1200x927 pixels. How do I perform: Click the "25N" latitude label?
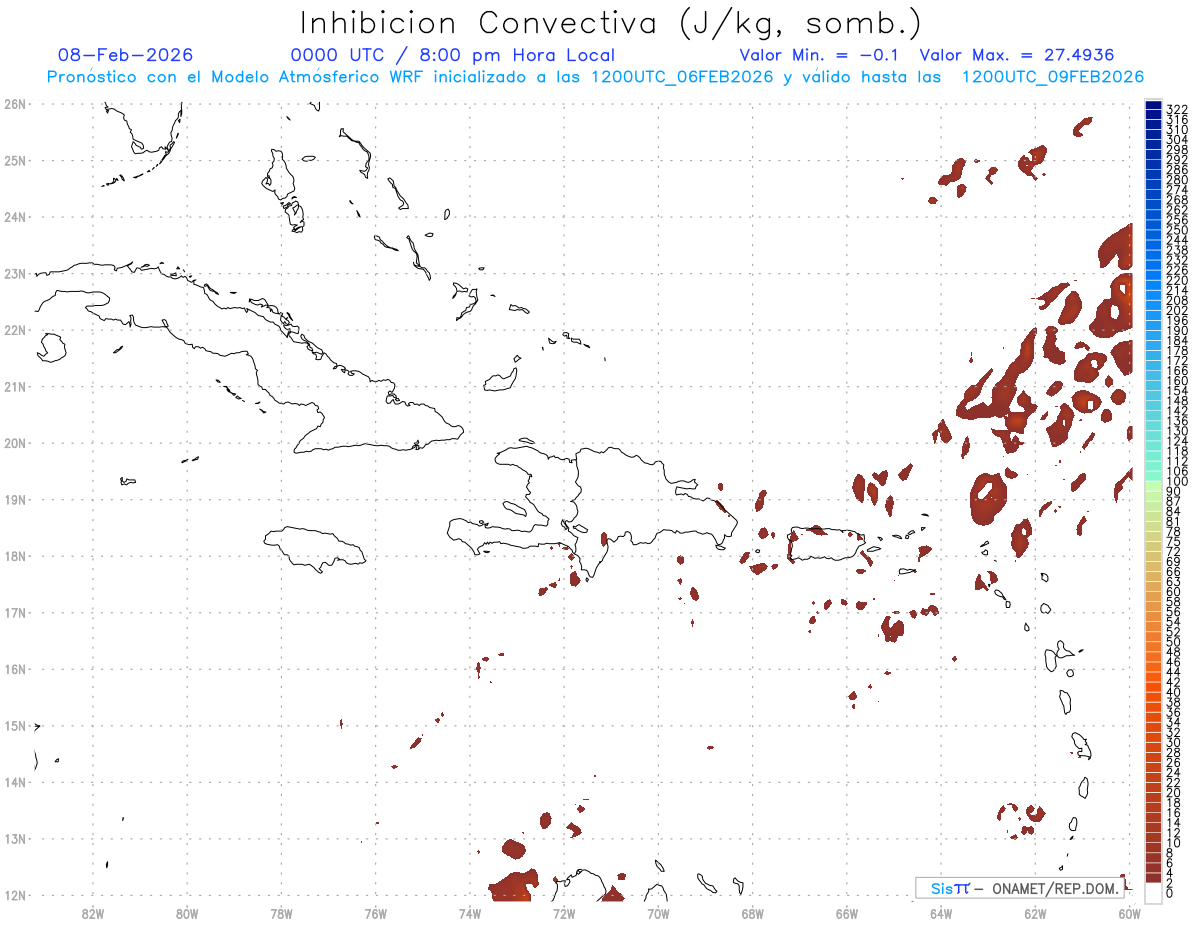click(14, 160)
